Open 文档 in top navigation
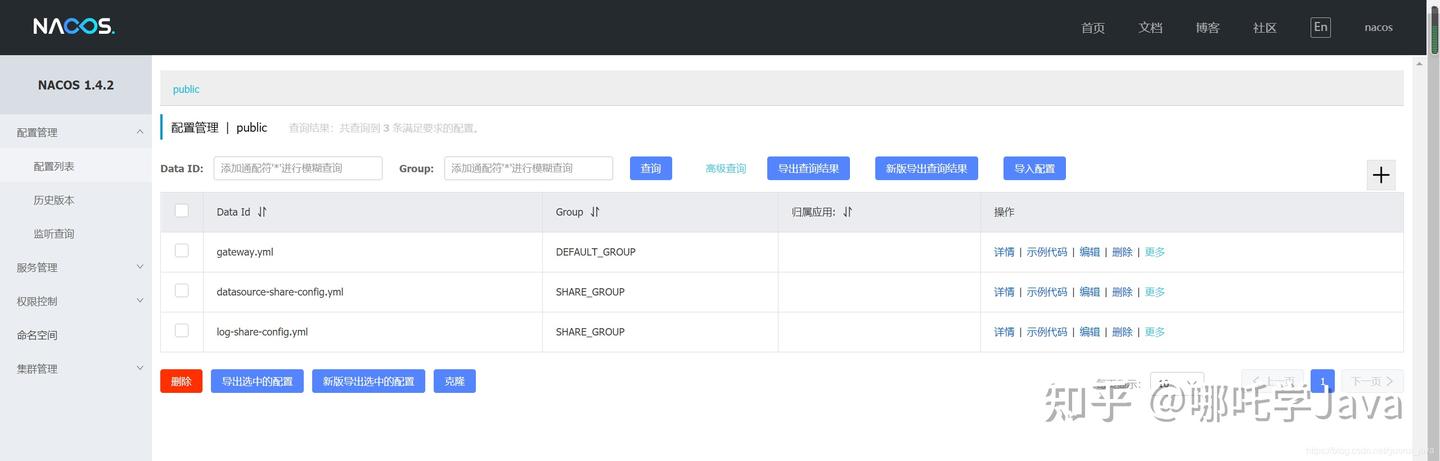 tap(1150, 28)
